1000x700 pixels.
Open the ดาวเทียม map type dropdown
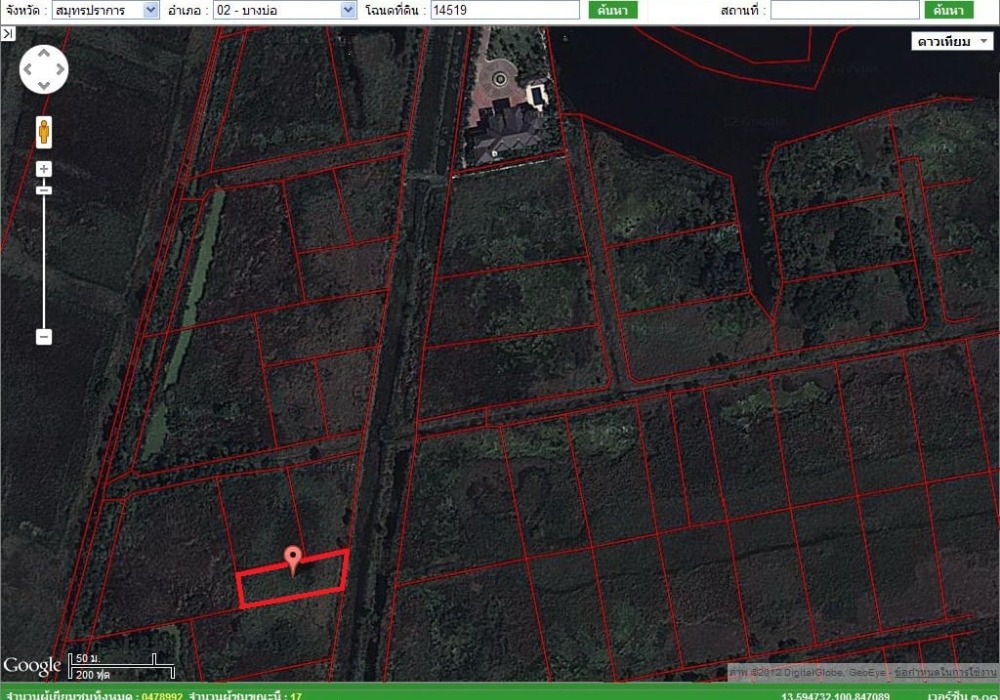[x=952, y=41]
